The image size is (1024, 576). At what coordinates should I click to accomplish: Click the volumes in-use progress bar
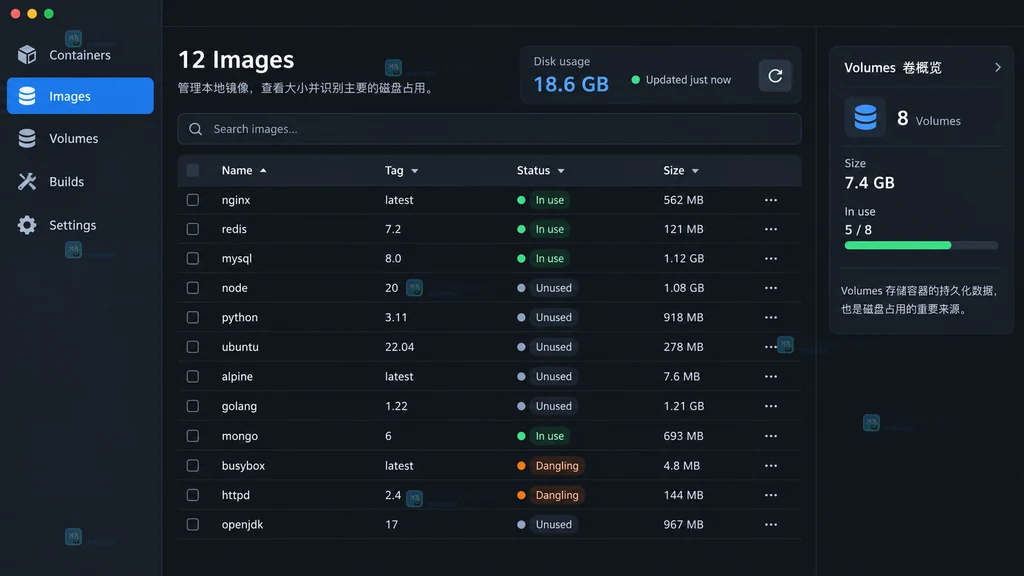click(921, 246)
